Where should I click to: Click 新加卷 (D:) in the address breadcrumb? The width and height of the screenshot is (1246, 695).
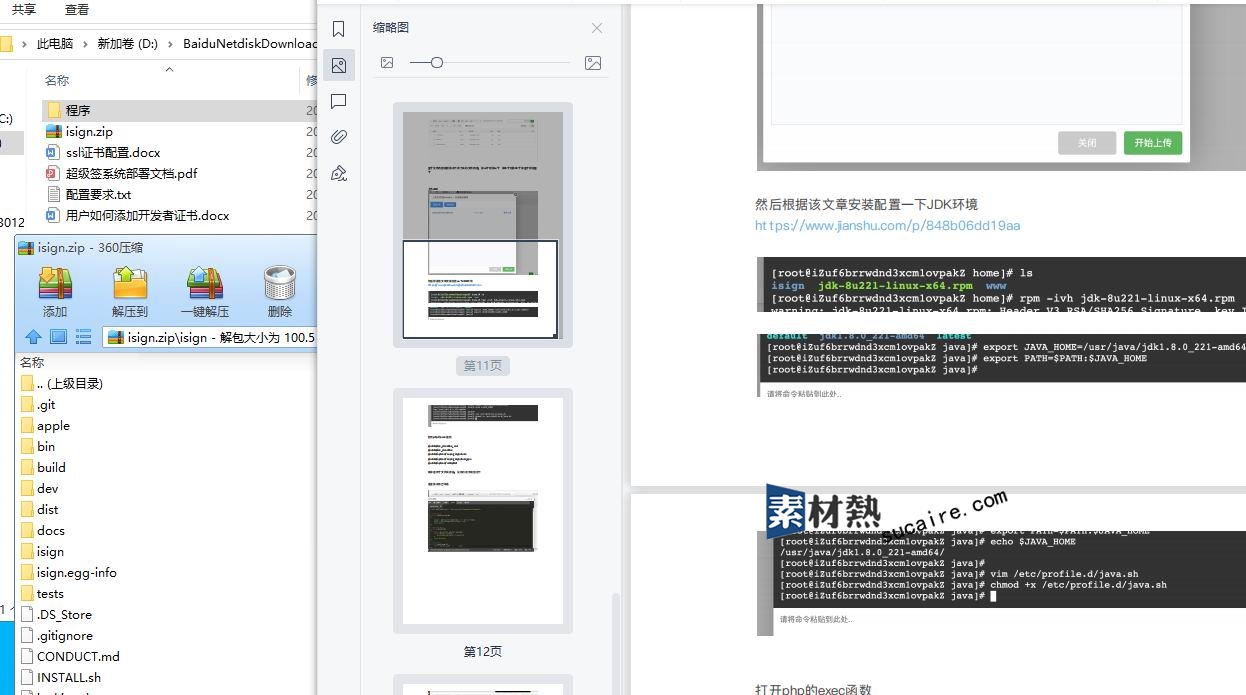(127, 44)
